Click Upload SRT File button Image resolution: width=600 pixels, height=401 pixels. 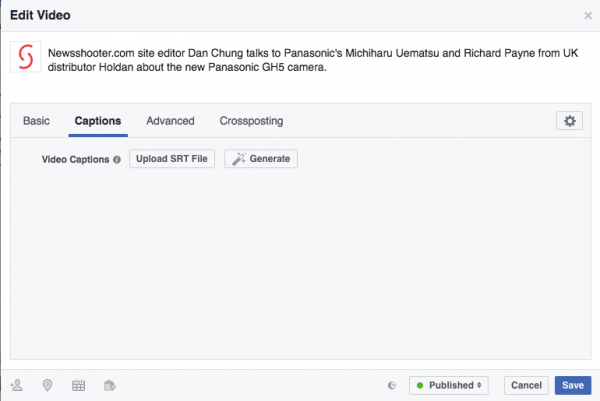[x=172, y=159]
